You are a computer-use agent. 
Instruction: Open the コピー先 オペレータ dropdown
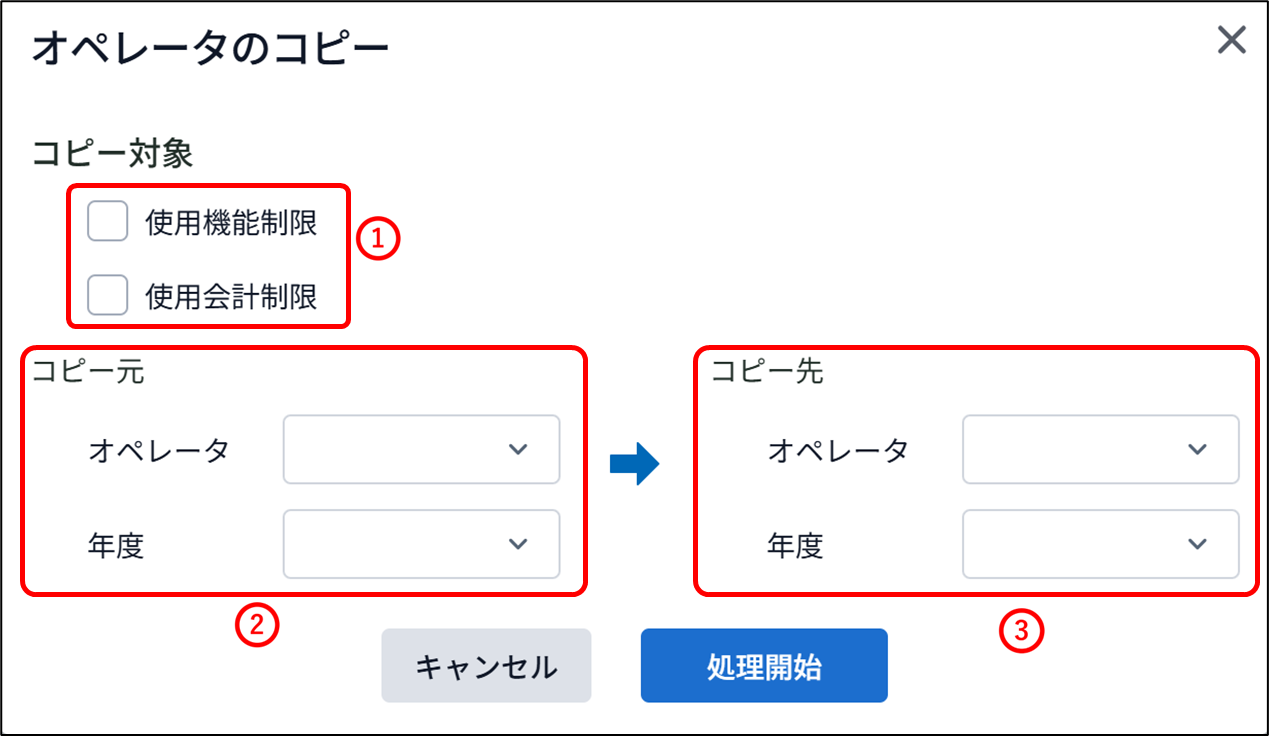pos(1101,450)
